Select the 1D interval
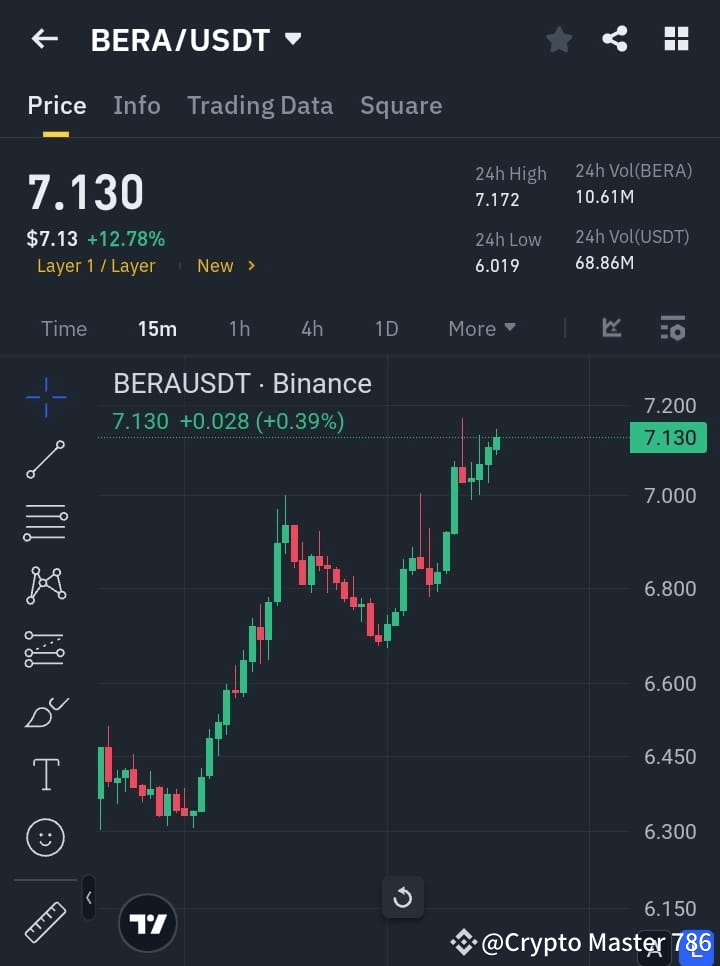 tap(387, 328)
